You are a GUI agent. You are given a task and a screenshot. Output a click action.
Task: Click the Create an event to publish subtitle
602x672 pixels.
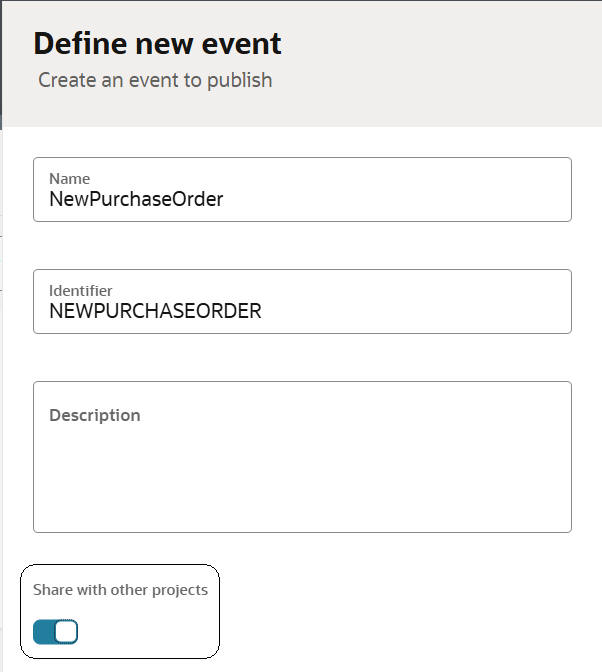[155, 80]
